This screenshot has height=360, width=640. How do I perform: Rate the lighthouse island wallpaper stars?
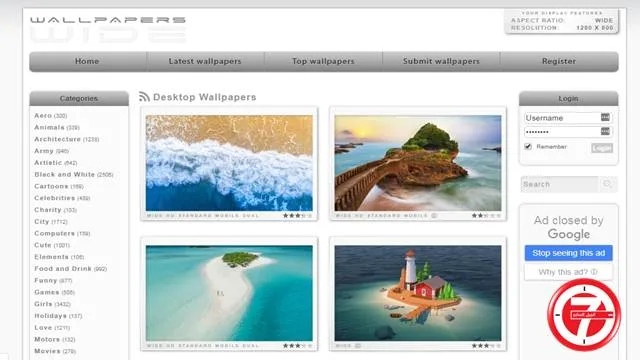point(486,346)
